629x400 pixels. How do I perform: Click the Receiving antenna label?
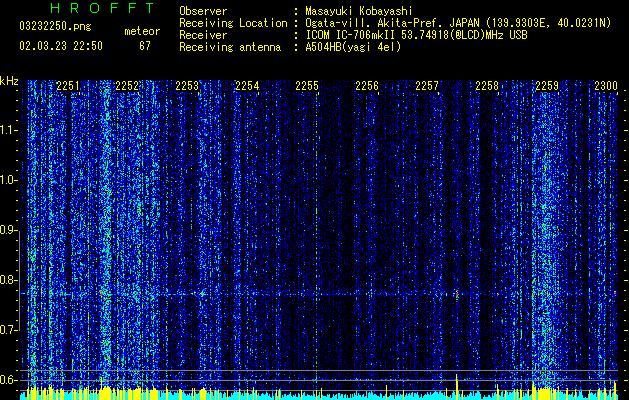point(230,47)
